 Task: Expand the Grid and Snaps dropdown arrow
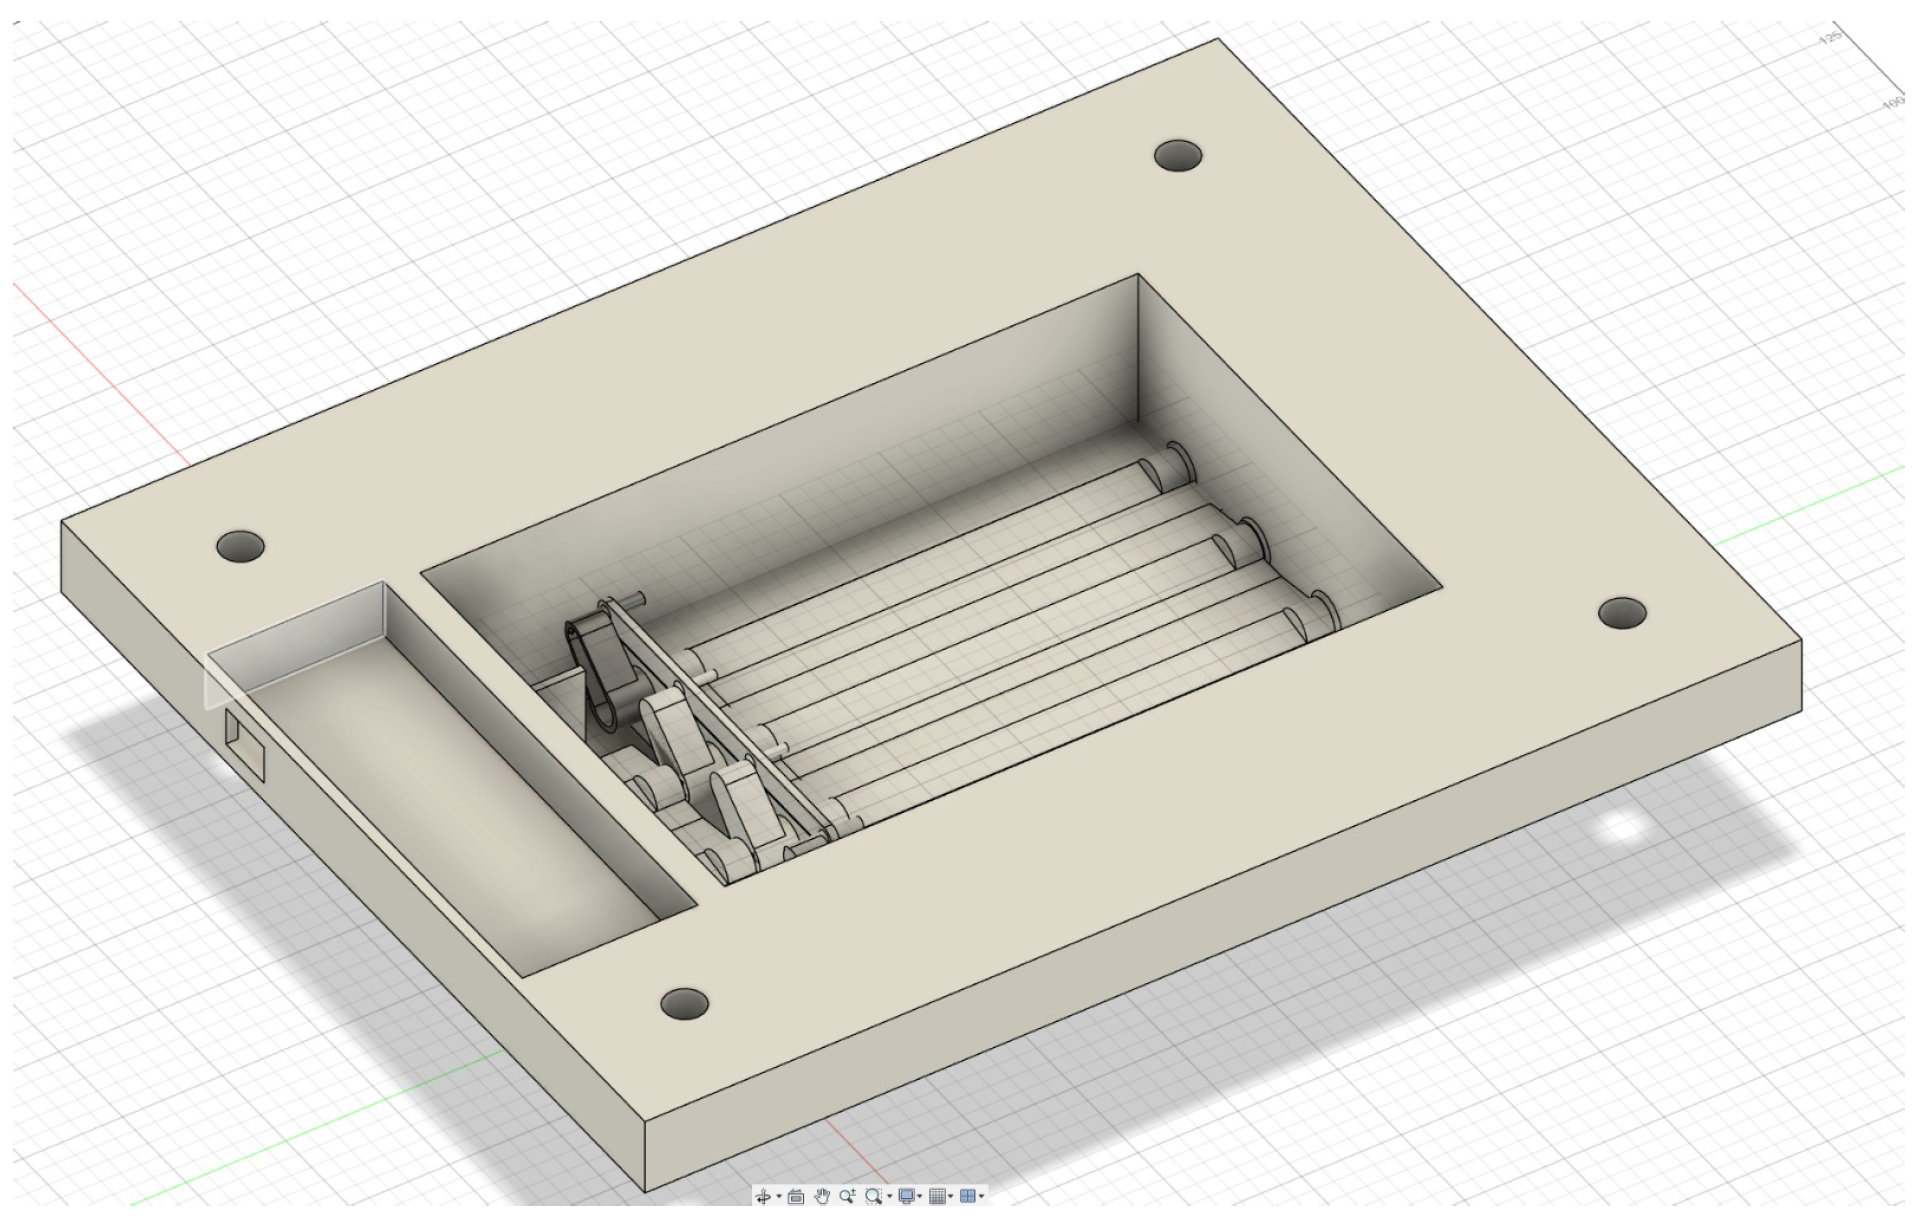pyautogui.click(x=951, y=1196)
